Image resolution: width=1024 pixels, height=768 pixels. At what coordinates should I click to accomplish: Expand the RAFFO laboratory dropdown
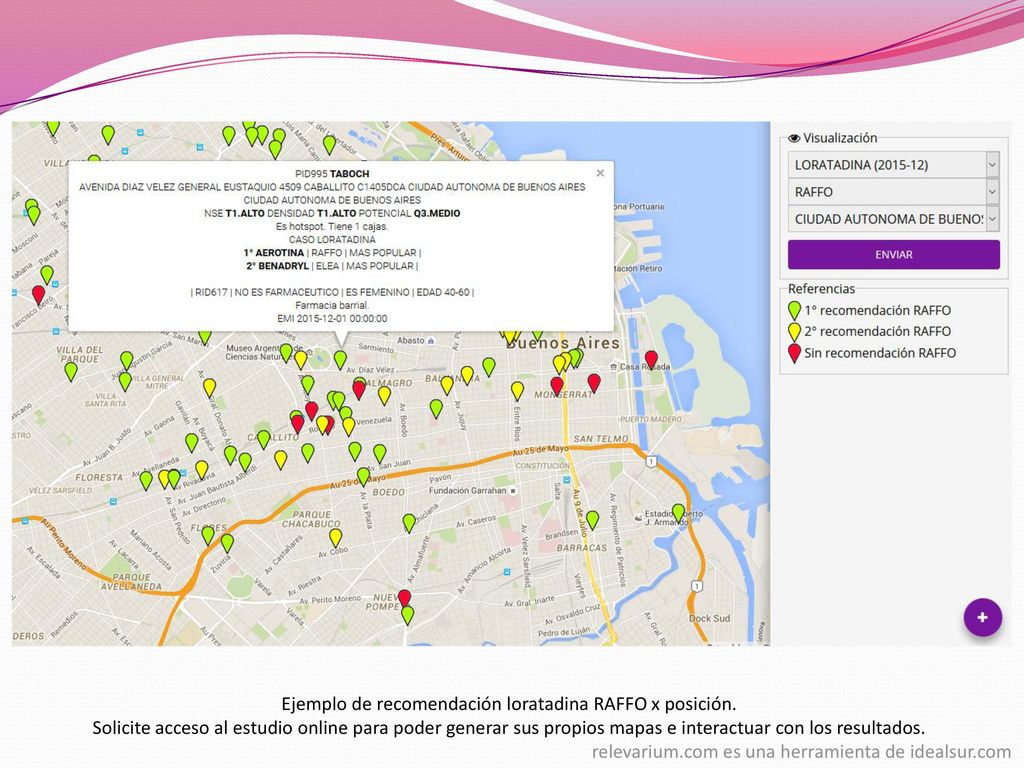(893, 192)
